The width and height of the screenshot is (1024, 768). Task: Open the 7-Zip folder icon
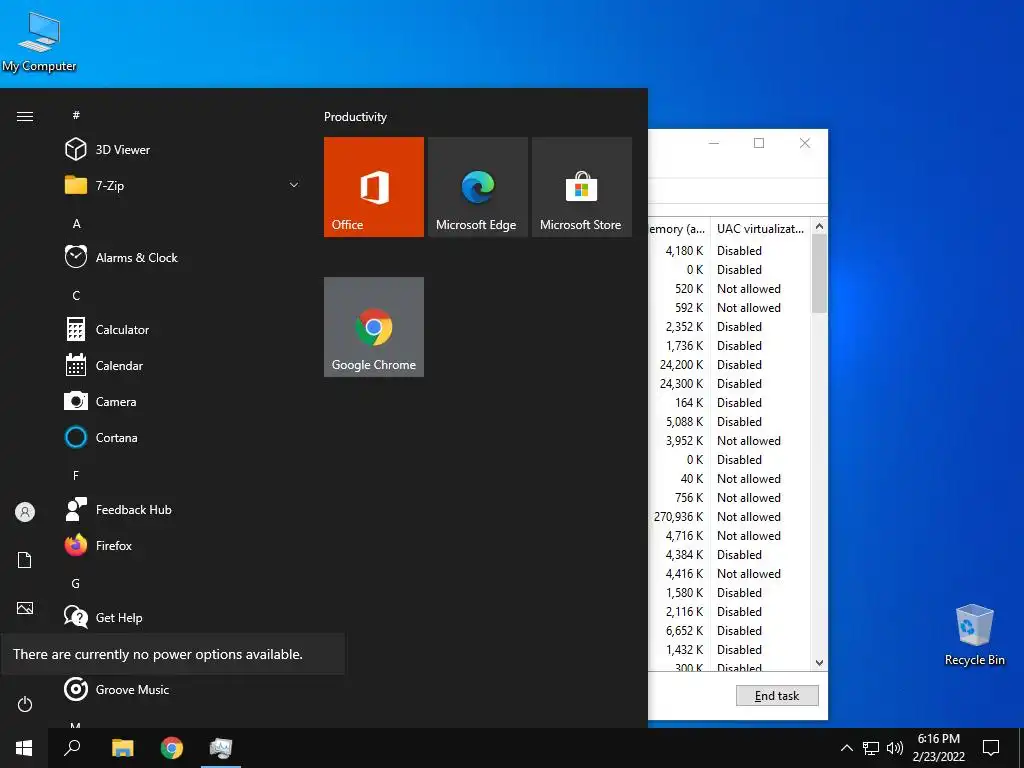76,185
